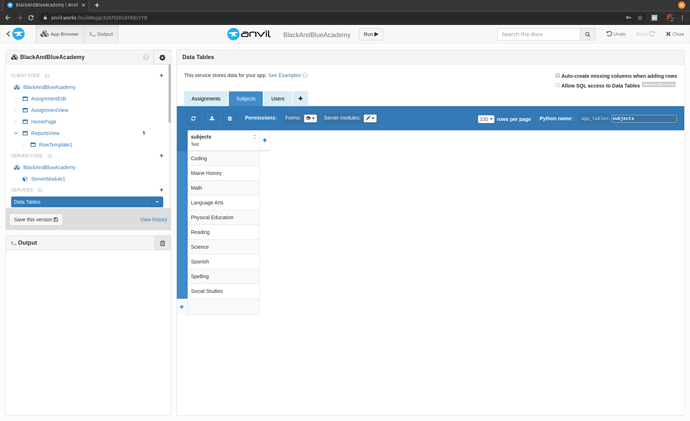Change Forms permission dropdown

310,118
